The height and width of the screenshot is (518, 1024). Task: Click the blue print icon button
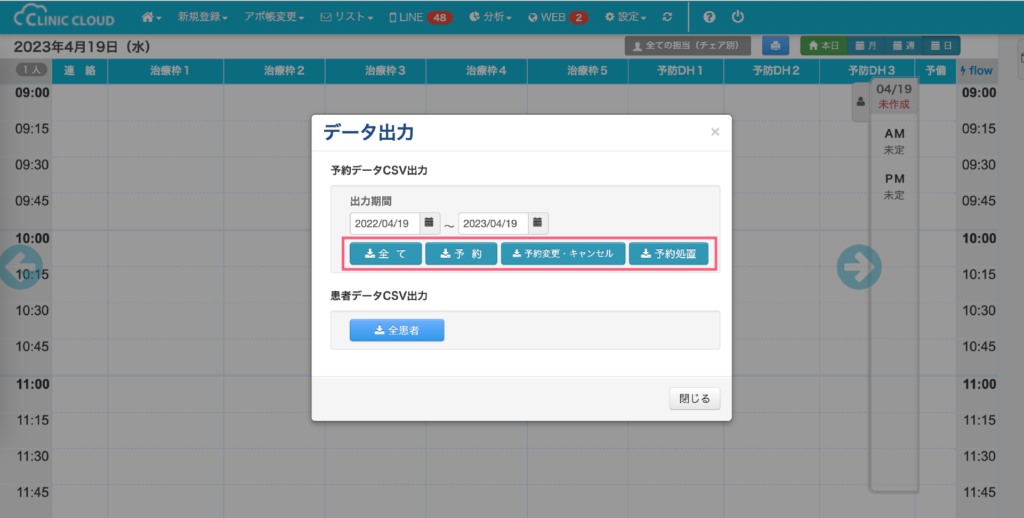coord(774,46)
